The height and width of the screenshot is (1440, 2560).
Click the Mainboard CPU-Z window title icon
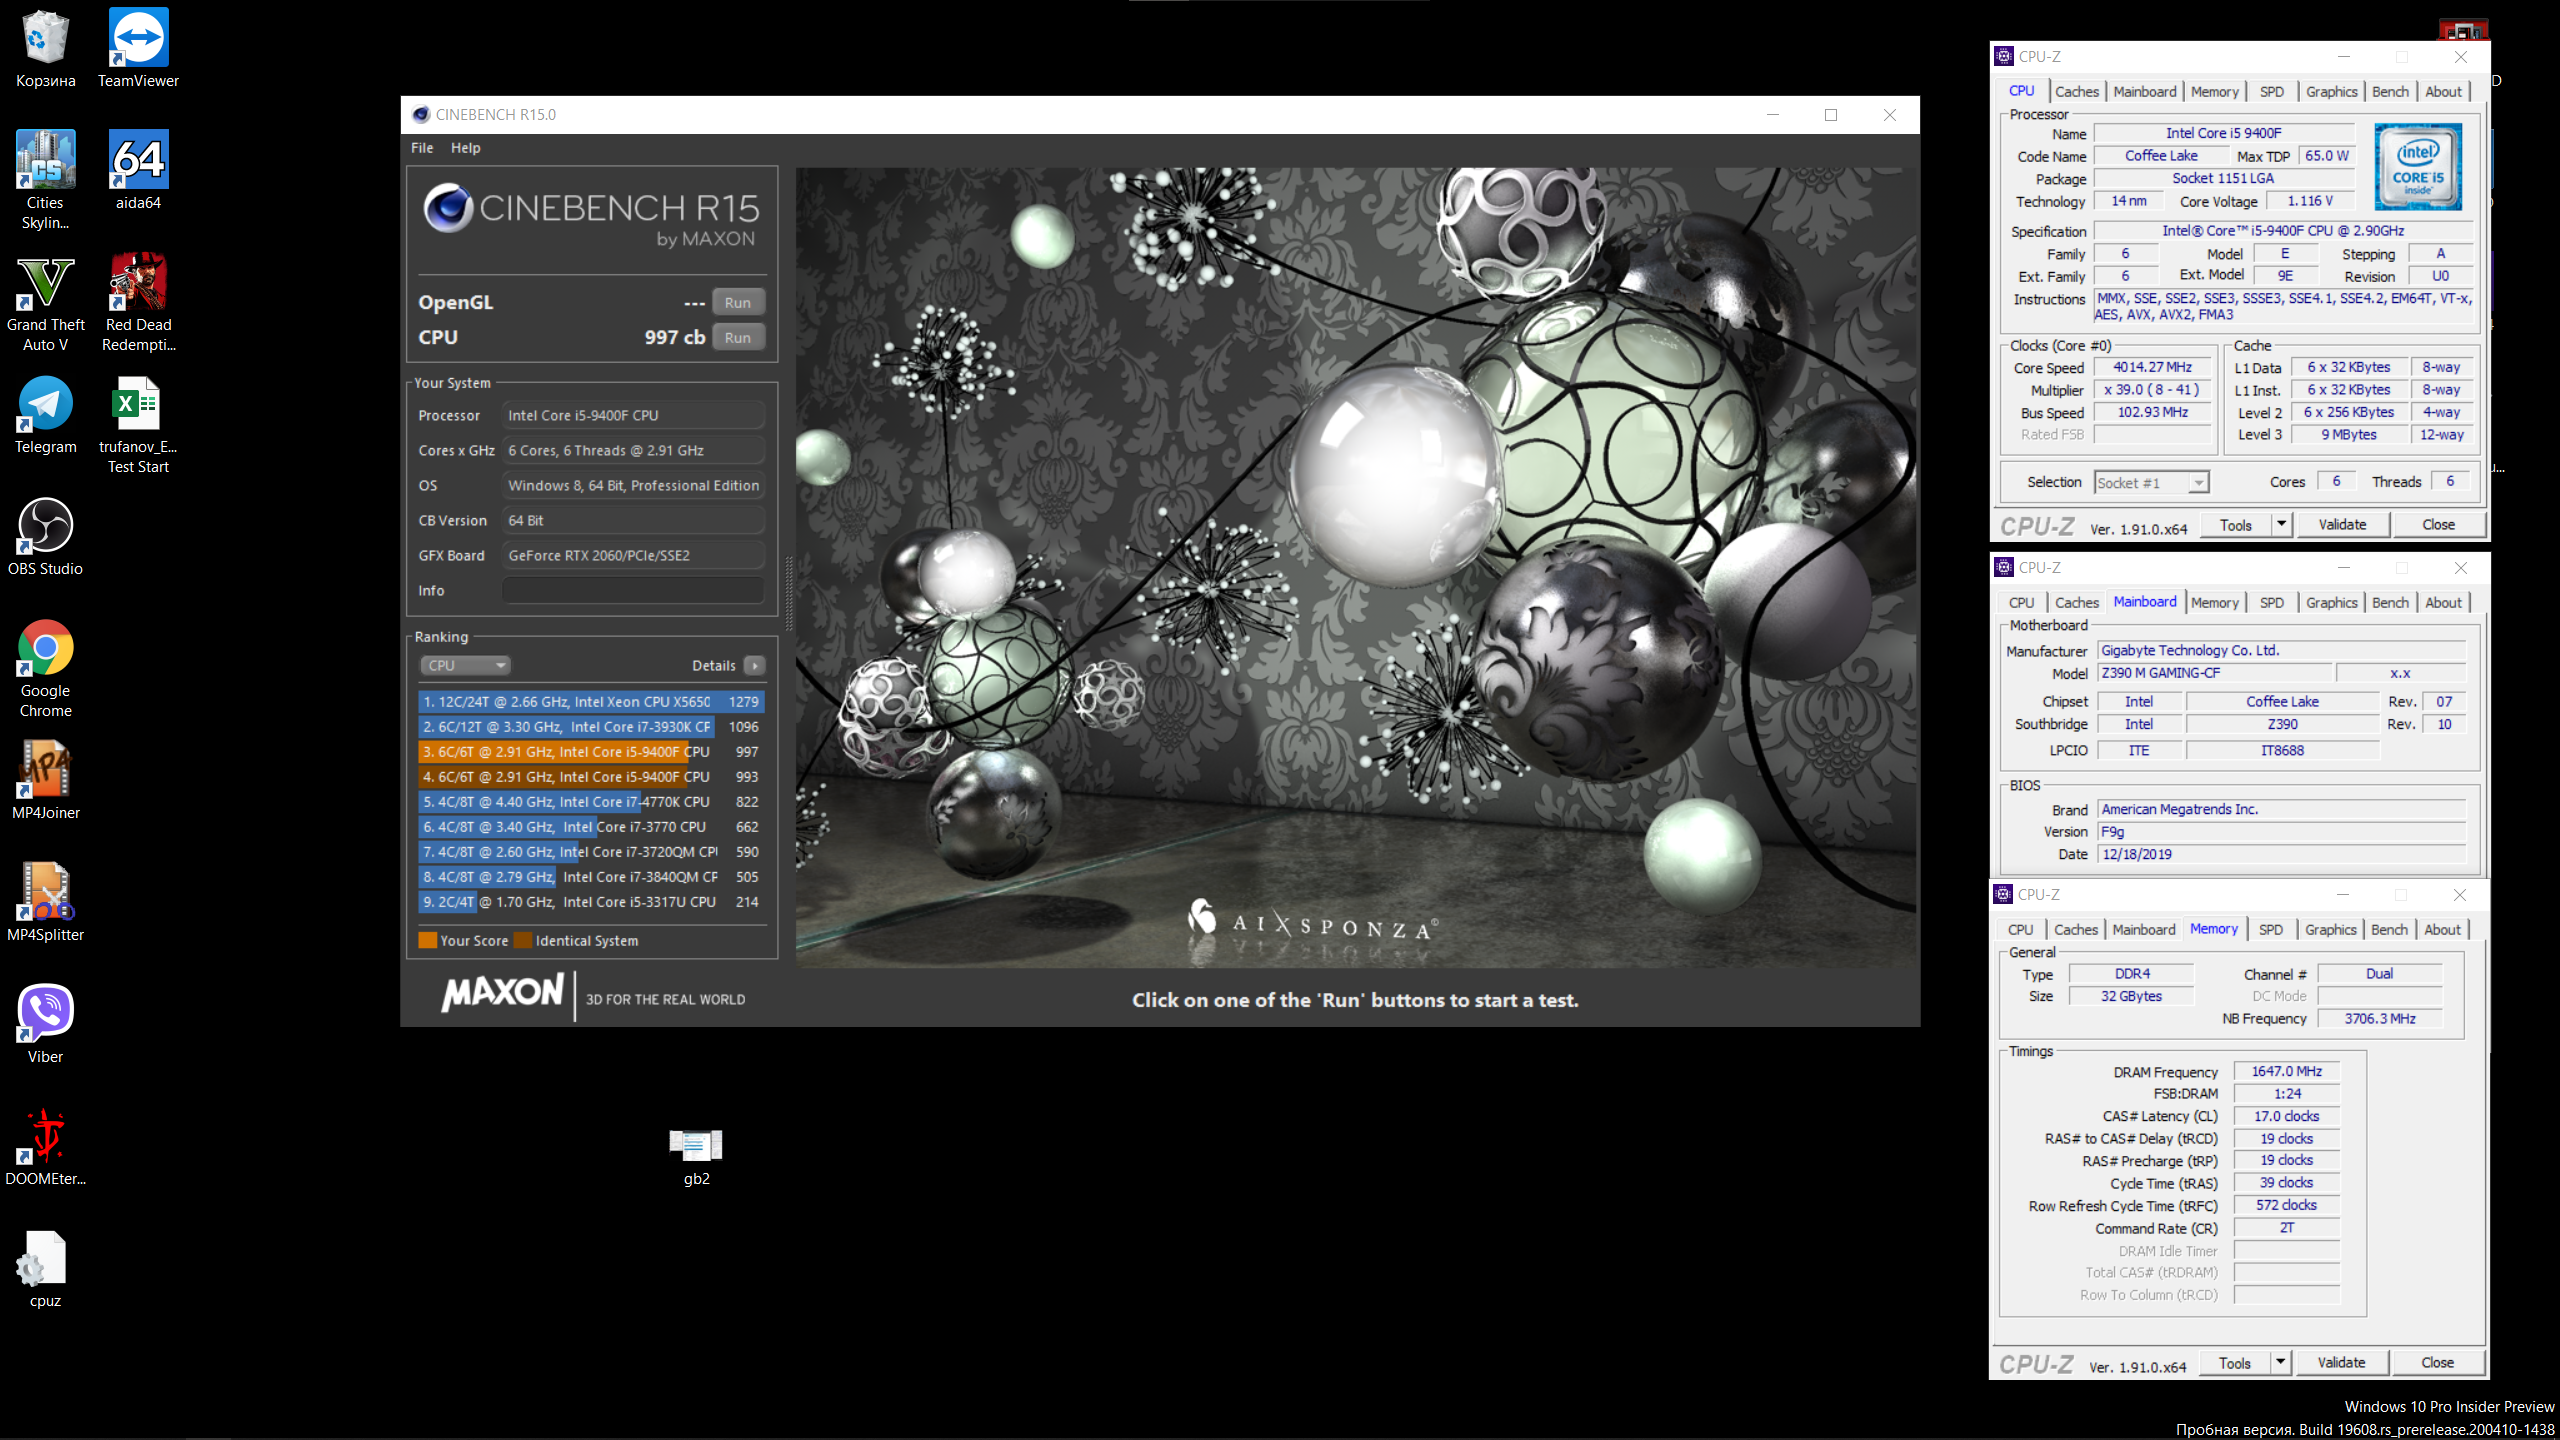click(x=2004, y=568)
